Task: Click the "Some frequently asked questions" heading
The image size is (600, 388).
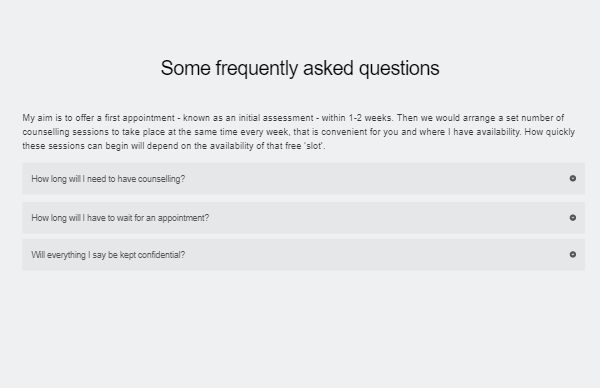Action: click(300, 68)
